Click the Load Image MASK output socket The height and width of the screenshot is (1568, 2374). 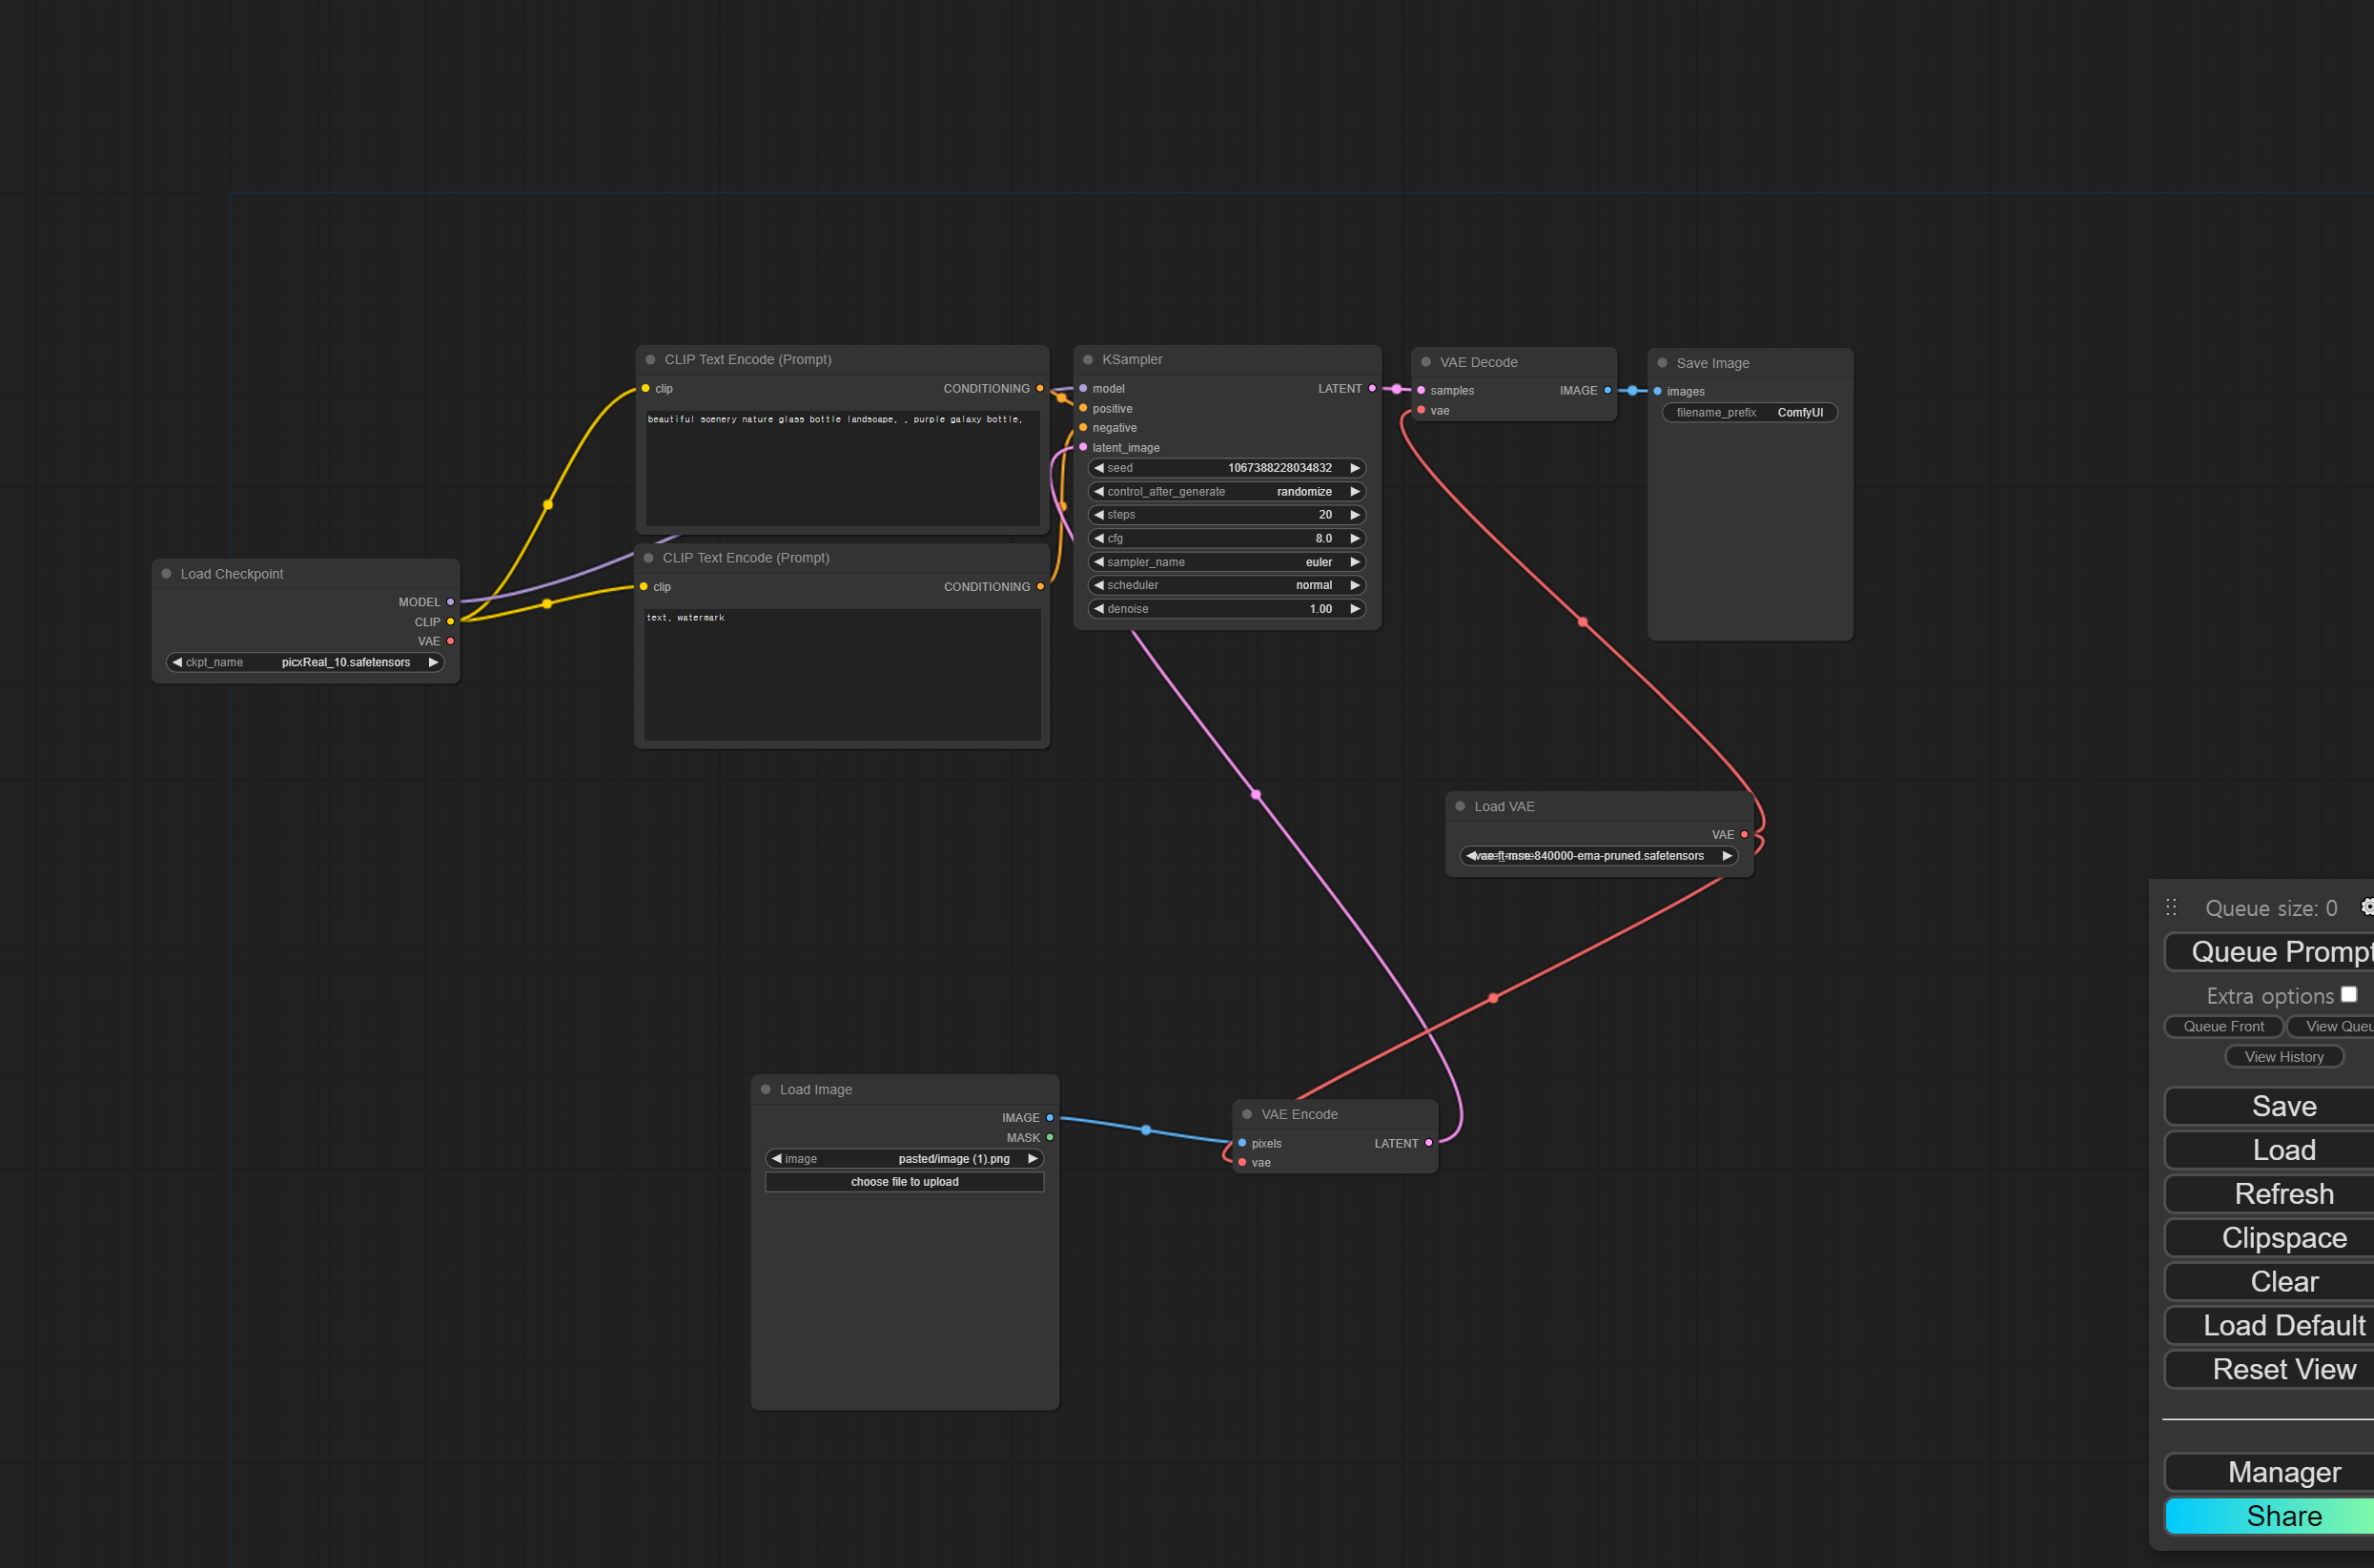(x=1050, y=1138)
